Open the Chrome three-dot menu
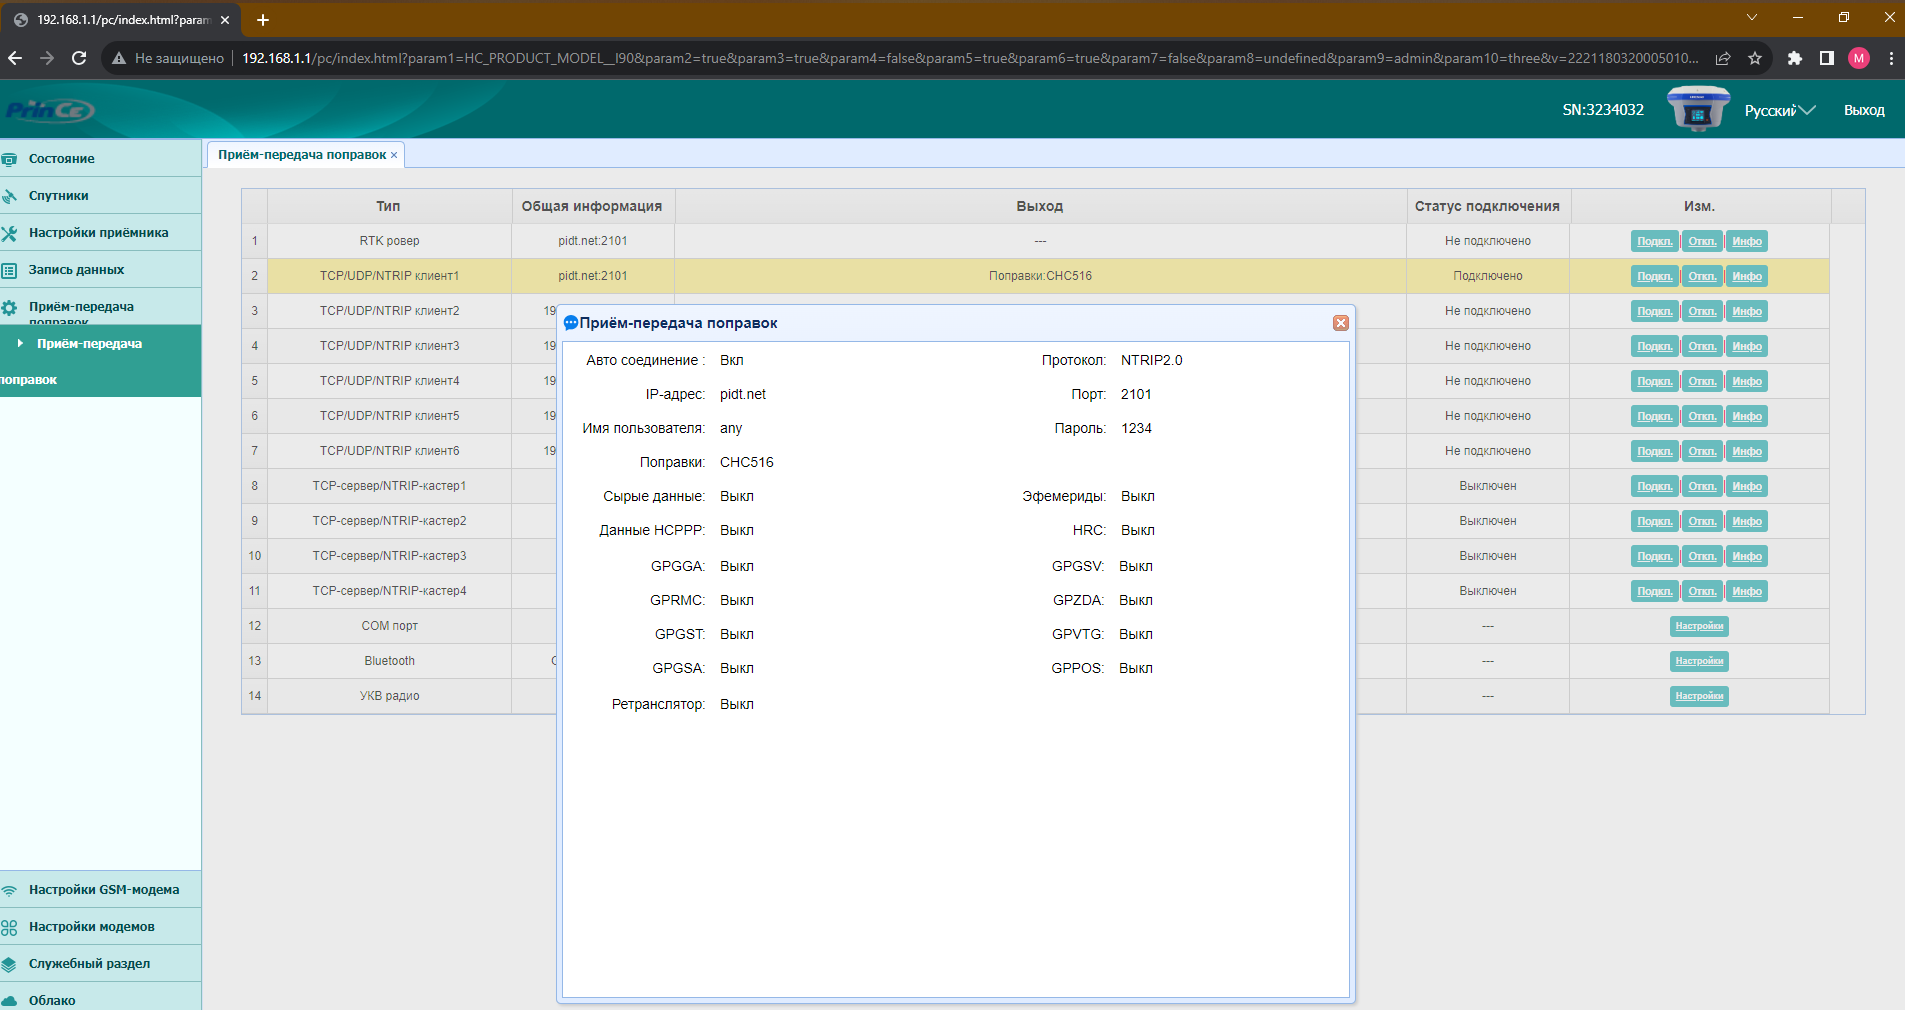This screenshot has height=1010, width=1905. (x=1891, y=58)
